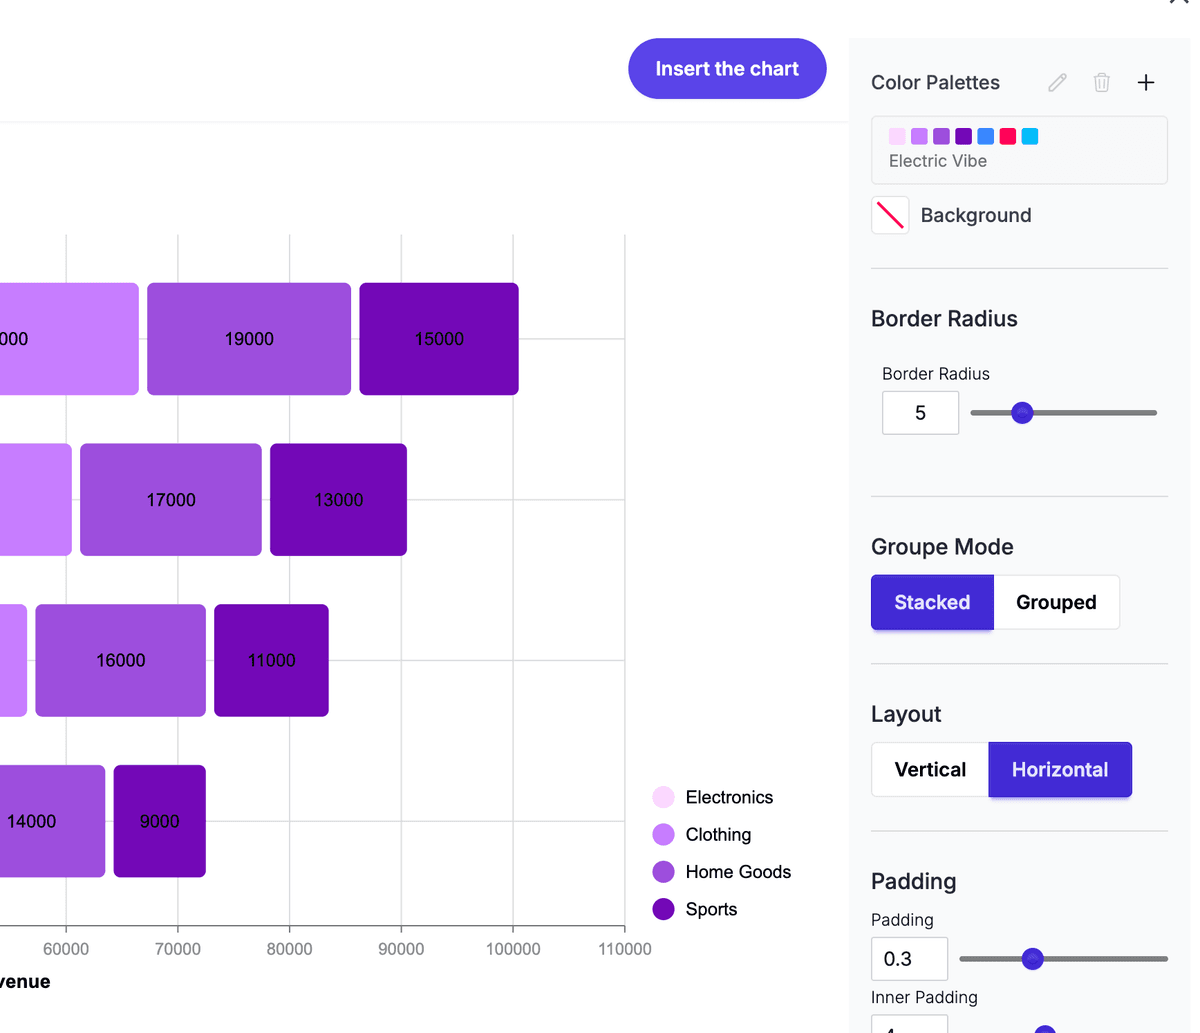This screenshot has height=1033, width=1200.
Task: Toggle the Sports legend marker
Action: tap(663, 909)
